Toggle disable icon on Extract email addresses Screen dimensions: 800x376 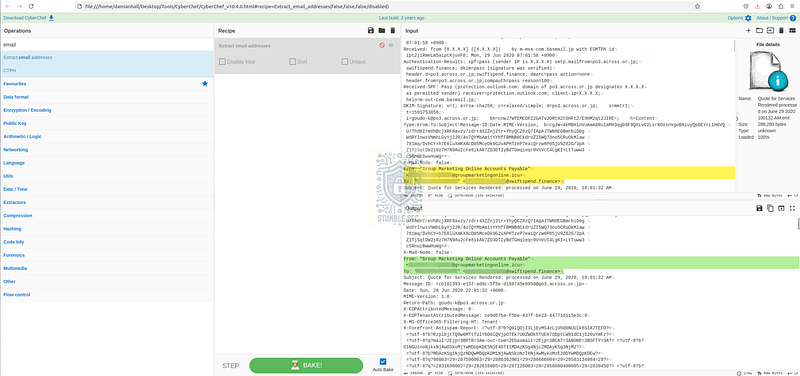[x=382, y=45]
